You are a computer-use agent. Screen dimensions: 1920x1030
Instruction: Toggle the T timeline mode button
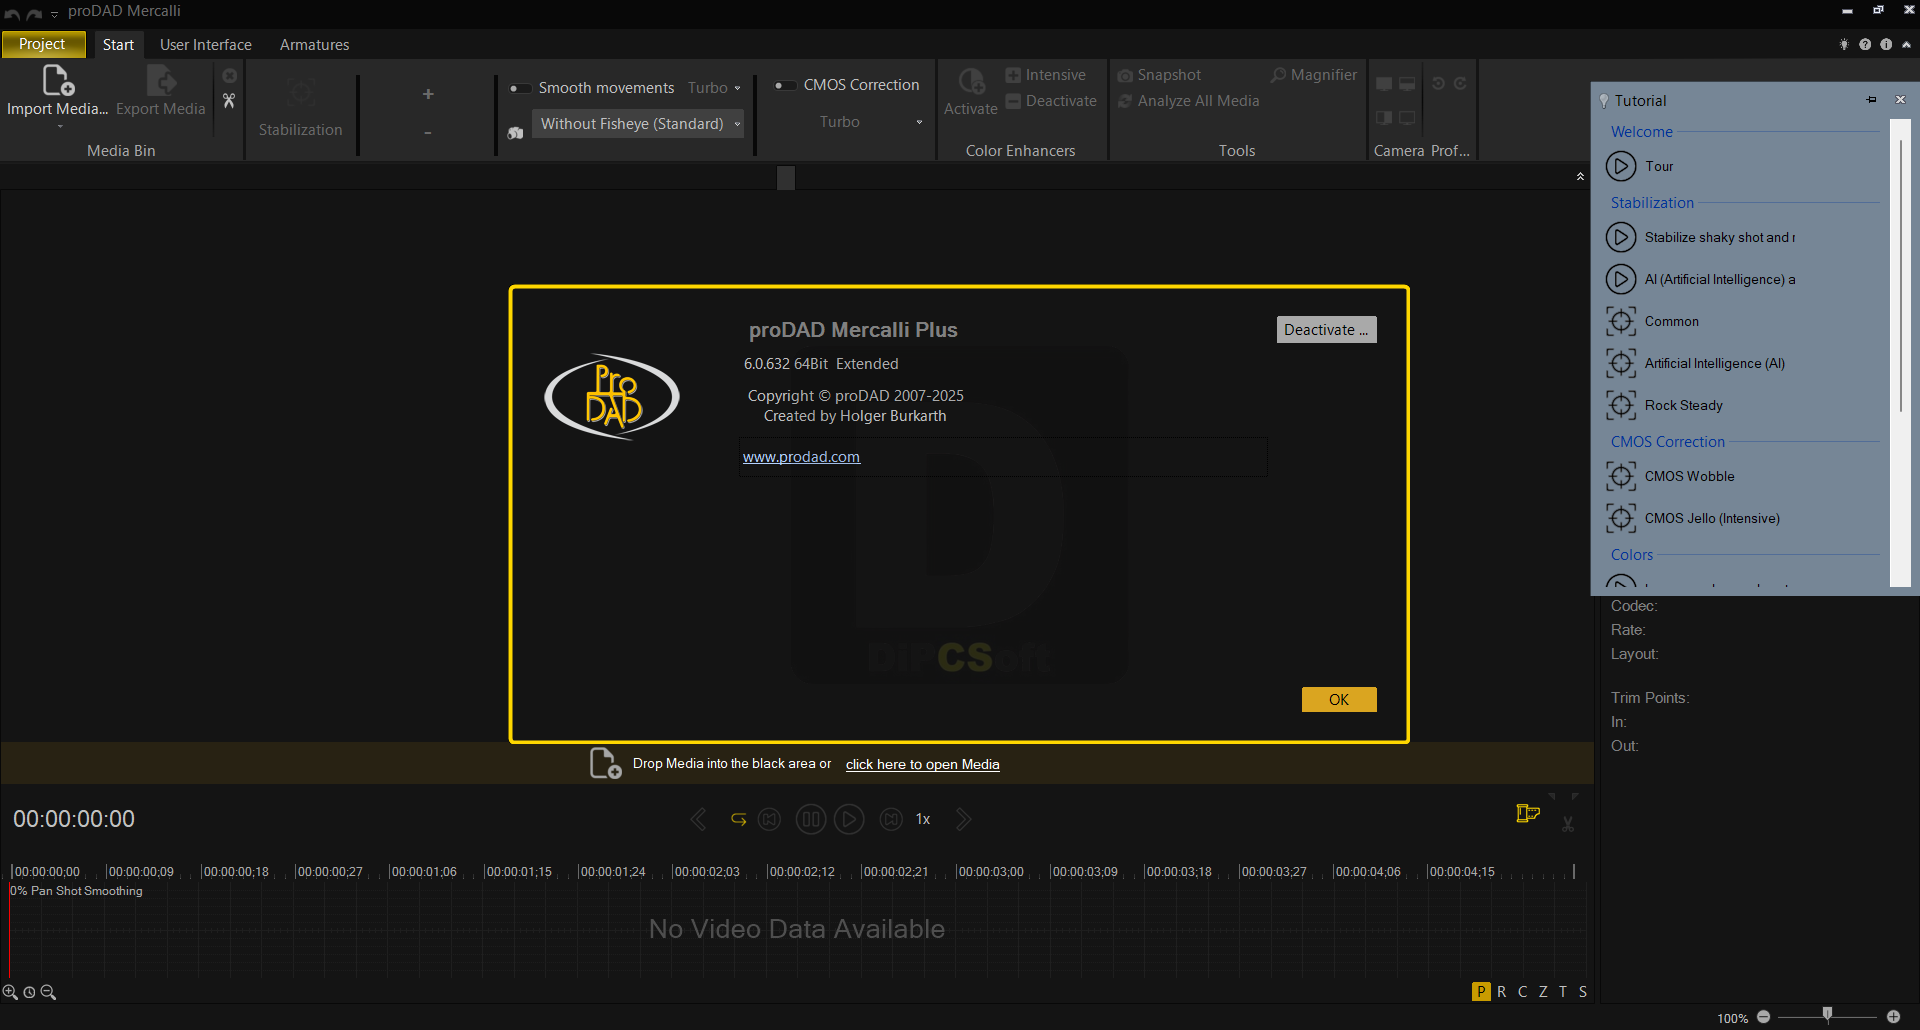(x=1563, y=991)
